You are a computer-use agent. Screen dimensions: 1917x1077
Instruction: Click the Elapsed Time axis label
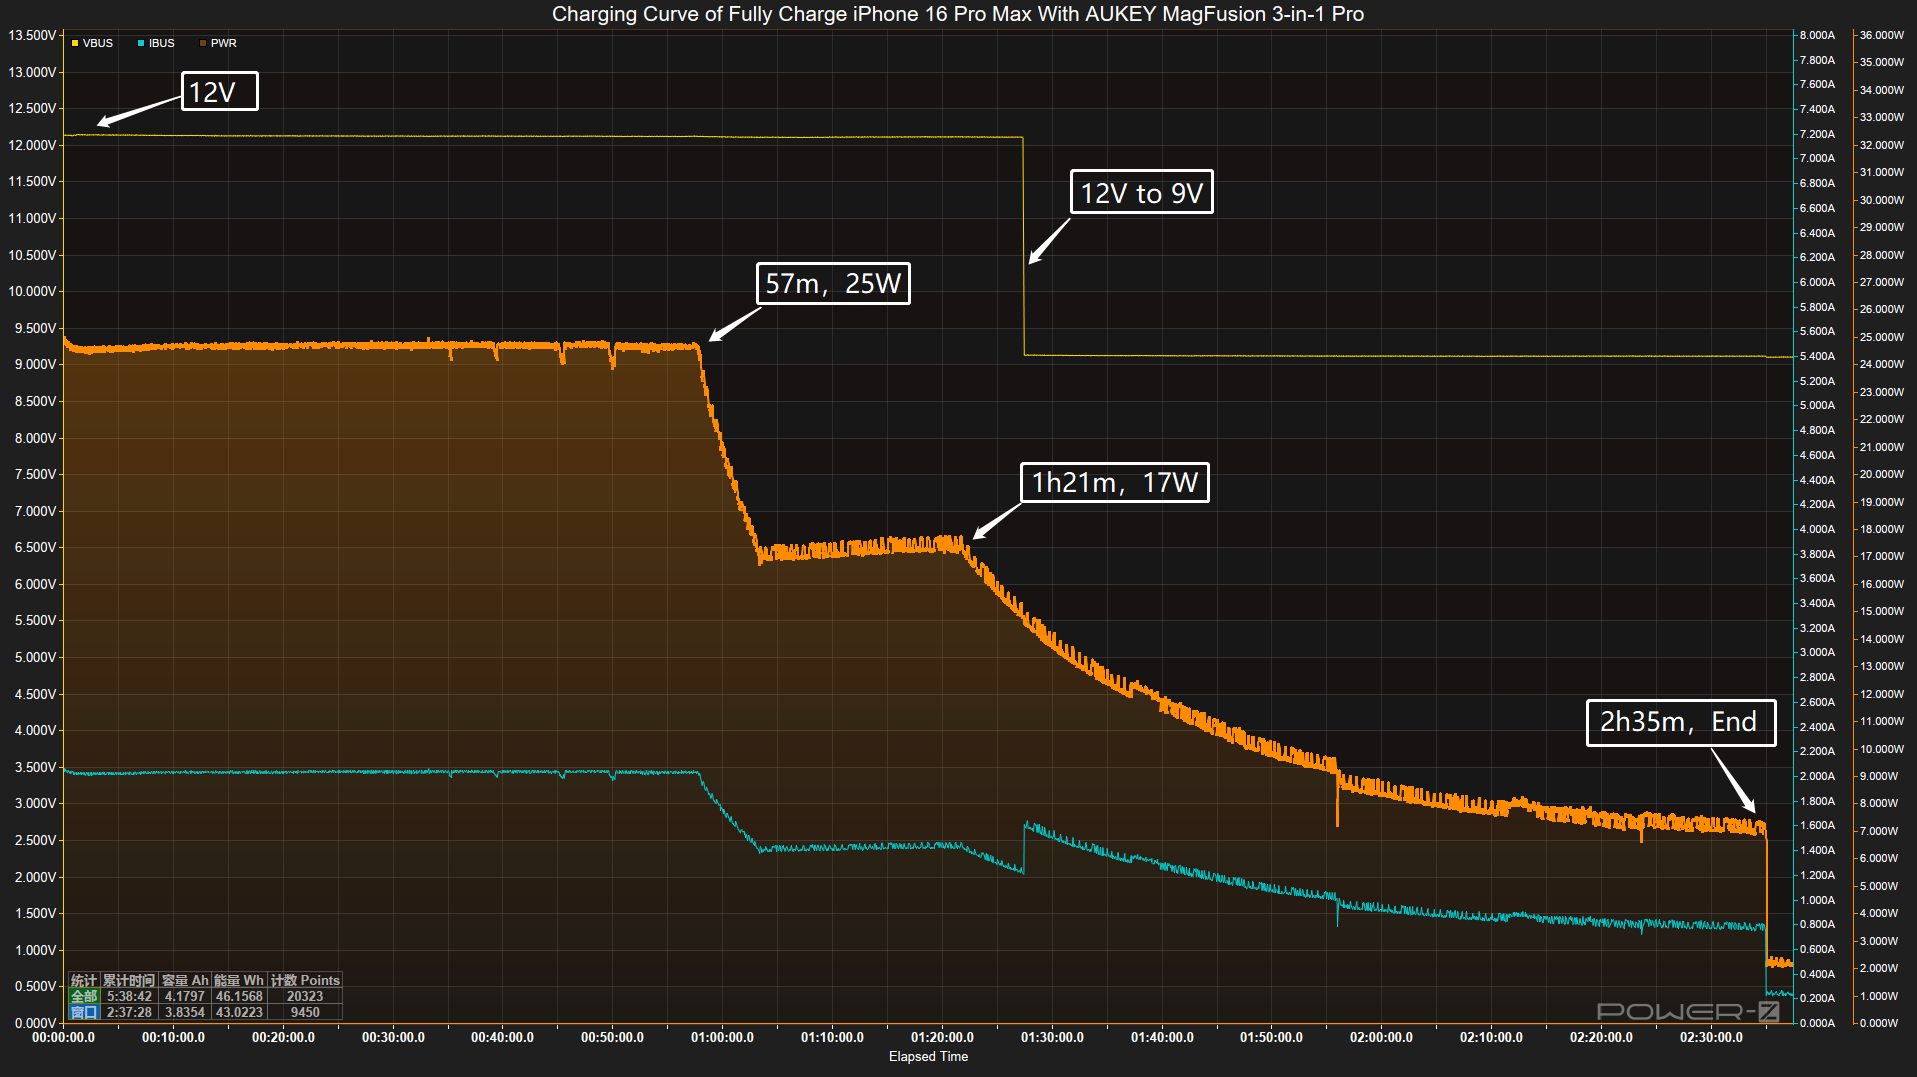tap(928, 1056)
